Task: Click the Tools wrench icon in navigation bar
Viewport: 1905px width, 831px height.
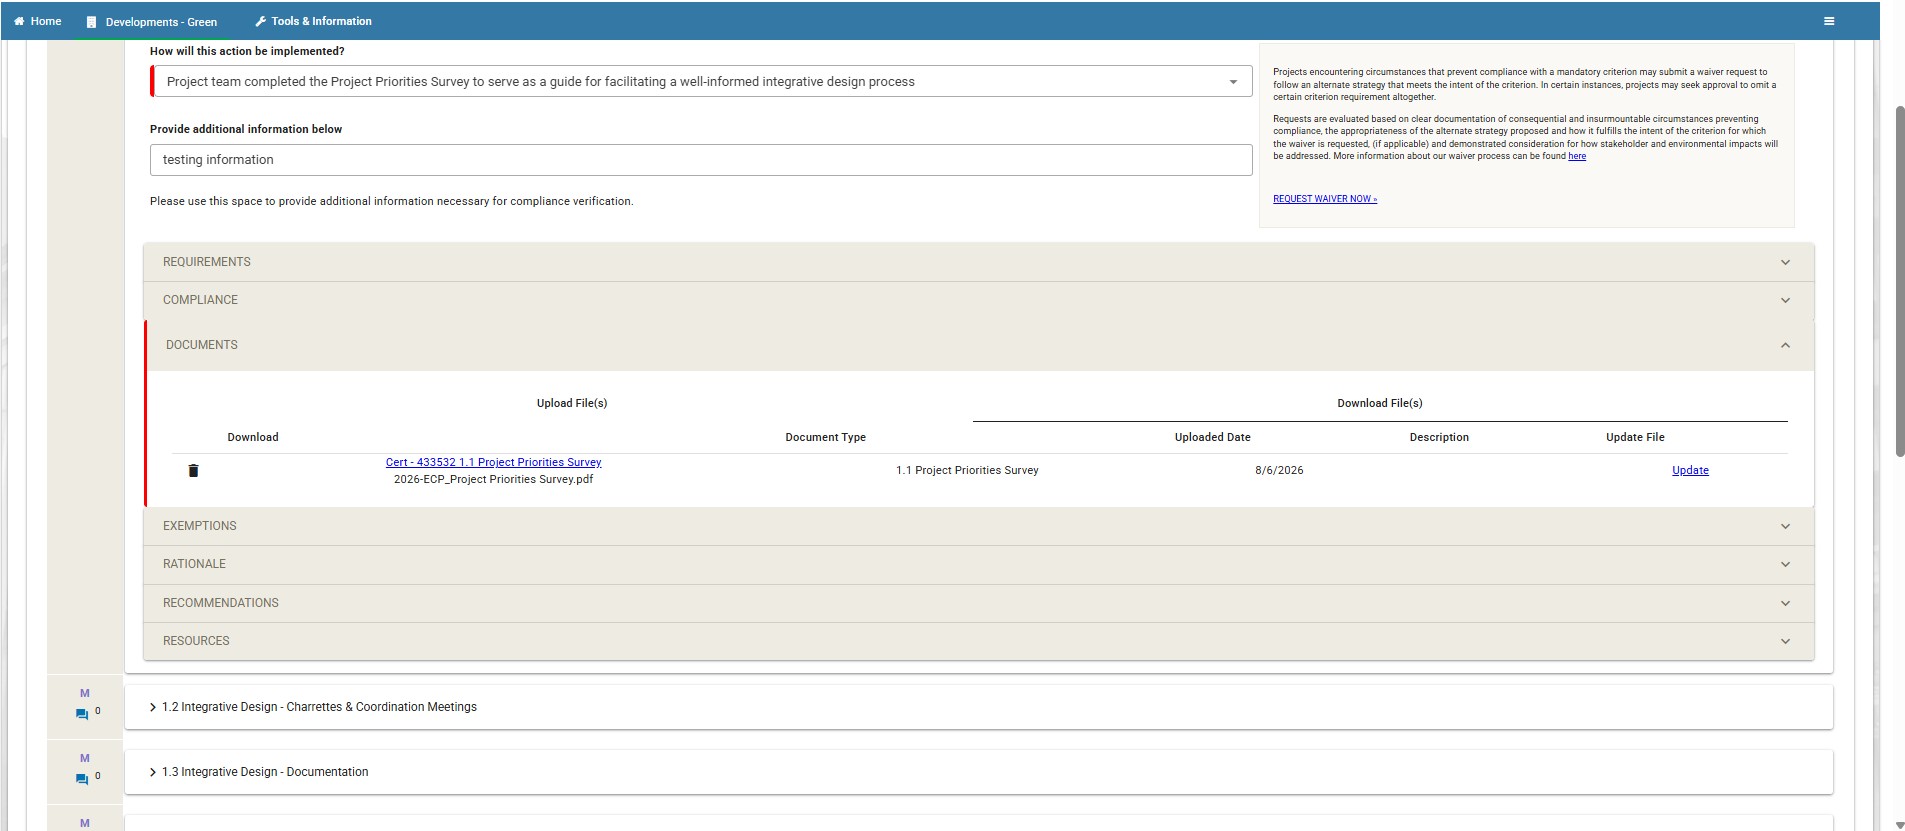Action: point(260,21)
